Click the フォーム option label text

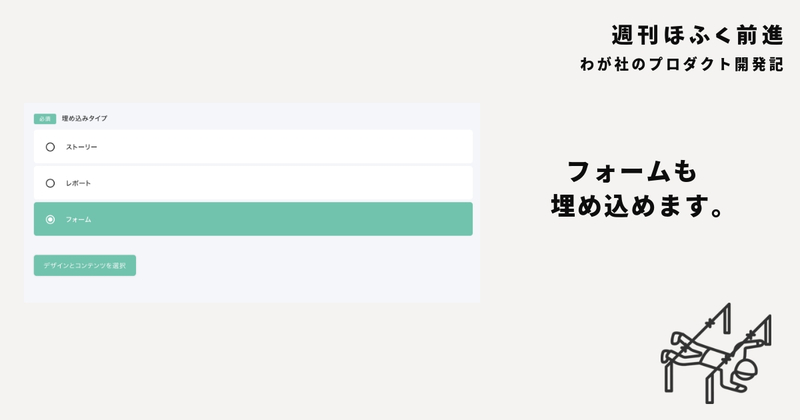pos(78,219)
